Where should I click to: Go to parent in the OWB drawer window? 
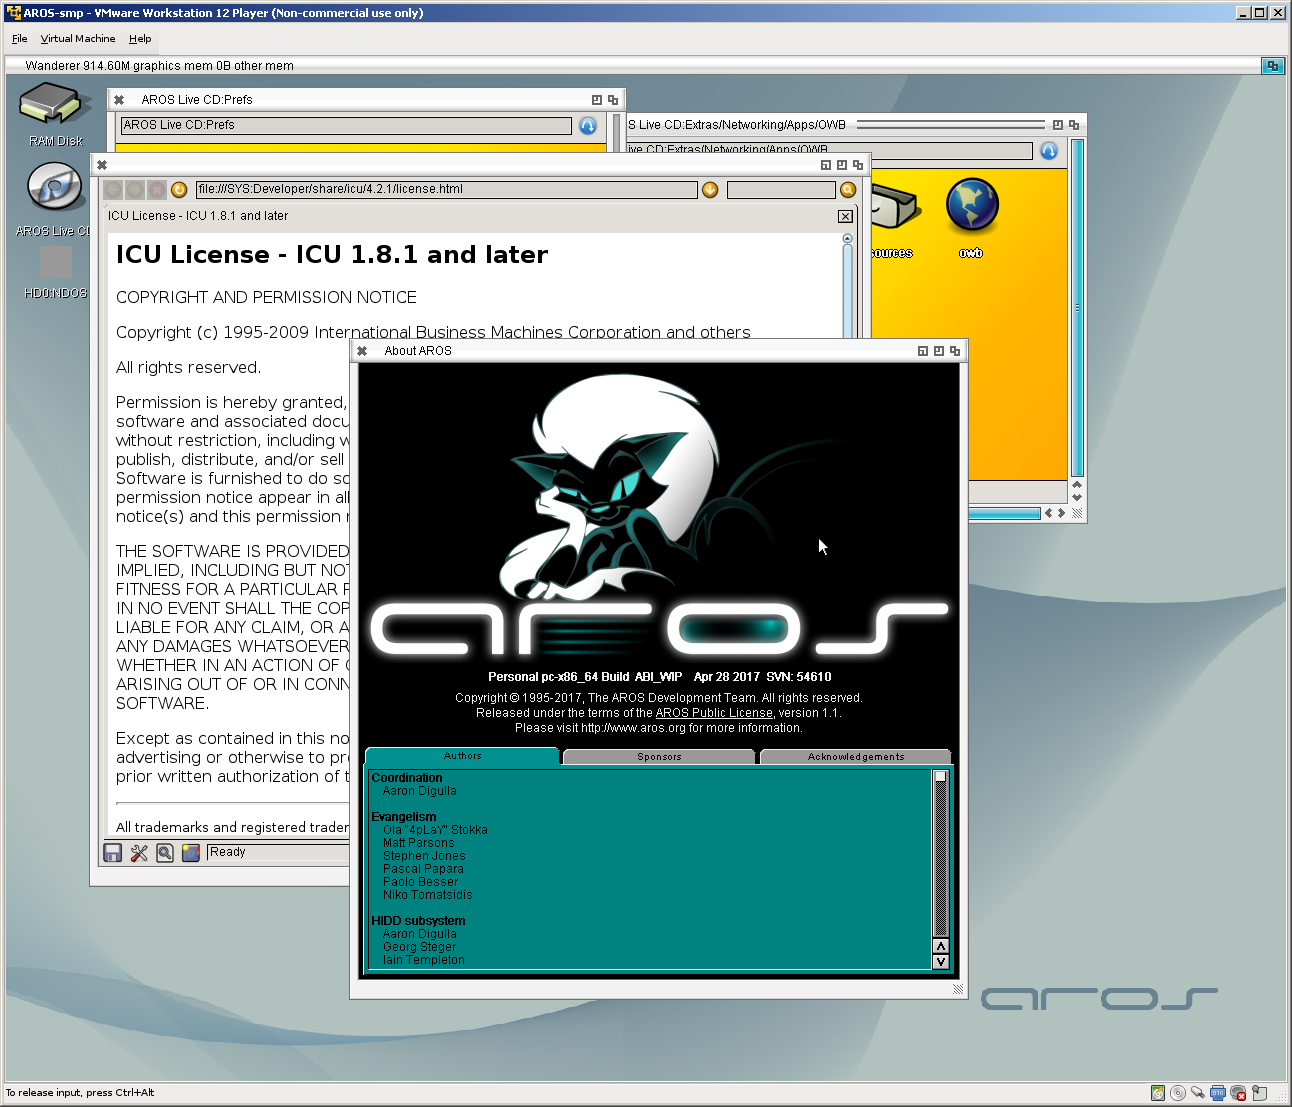(1049, 151)
